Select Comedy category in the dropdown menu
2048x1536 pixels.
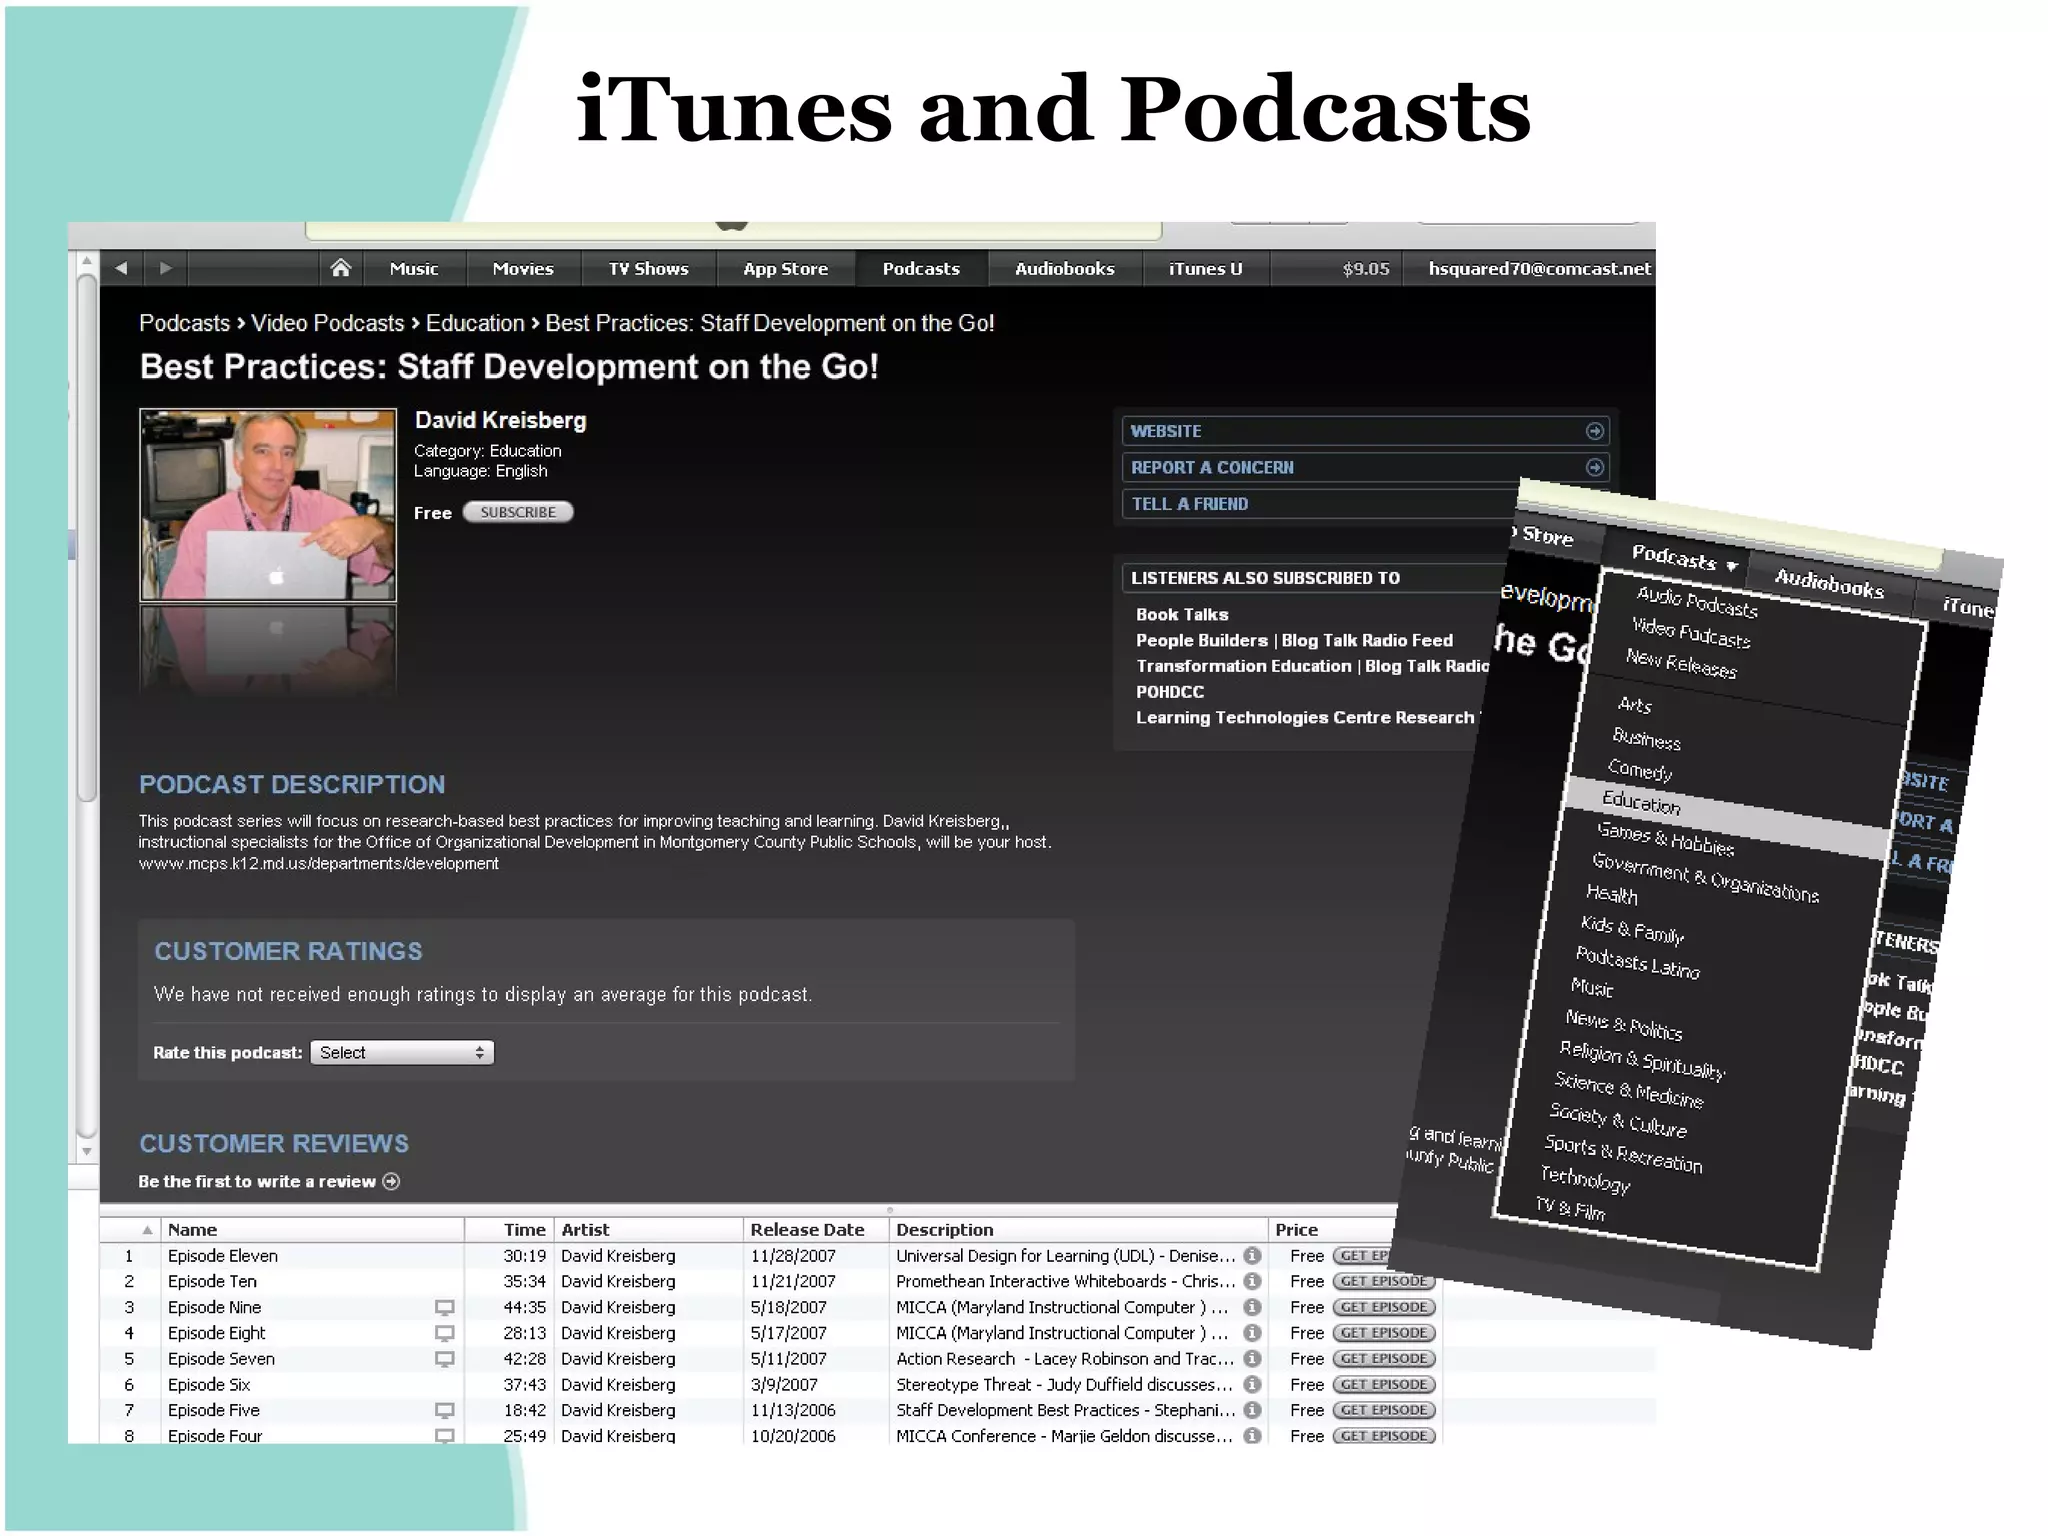click(1640, 770)
